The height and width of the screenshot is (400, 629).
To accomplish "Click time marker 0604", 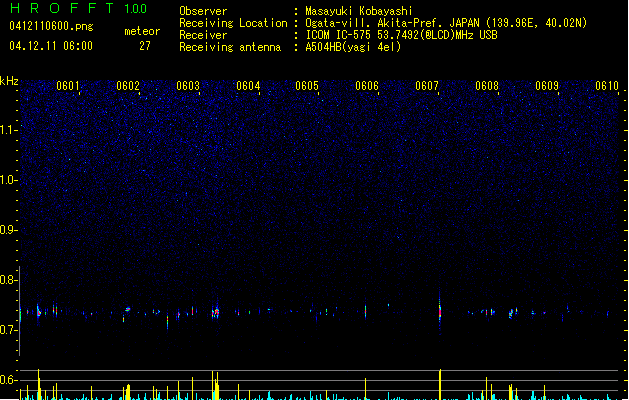I will coord(248,85).
